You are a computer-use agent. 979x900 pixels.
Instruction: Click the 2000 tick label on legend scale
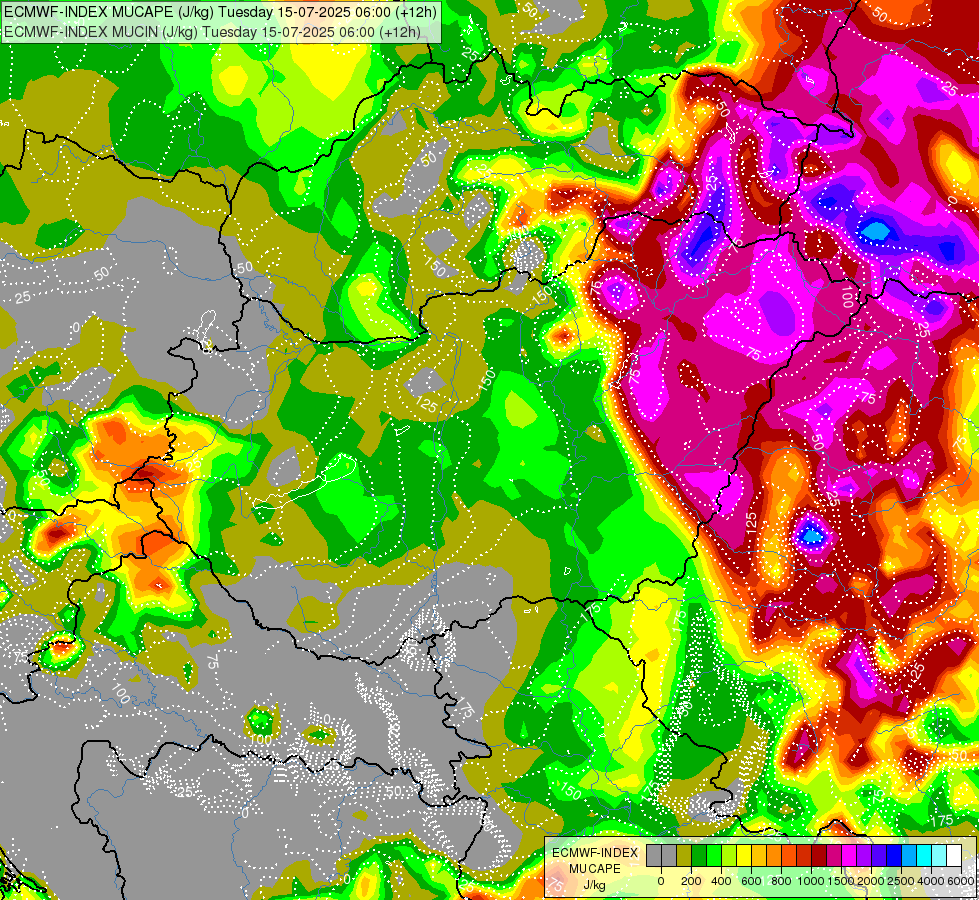pyautogui.click(x=871, y=881)
